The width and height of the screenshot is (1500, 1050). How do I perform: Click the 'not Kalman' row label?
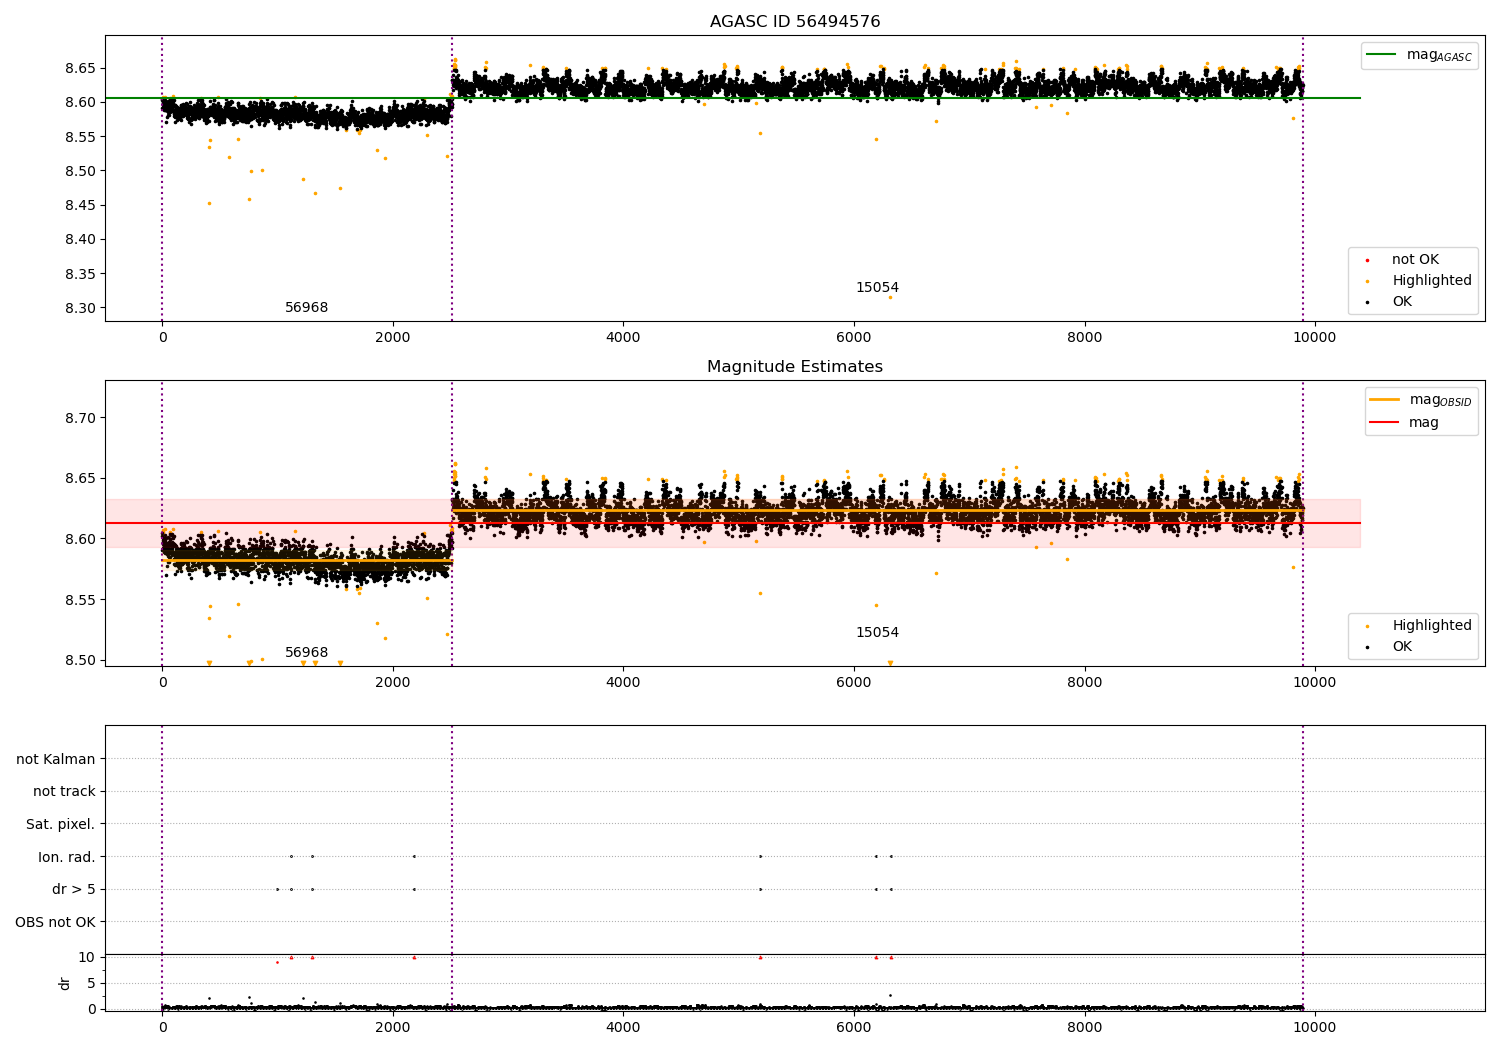56,759
